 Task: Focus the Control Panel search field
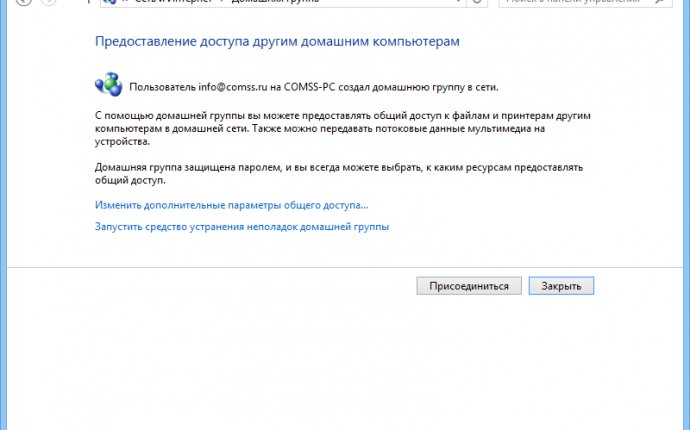[585, 3]
